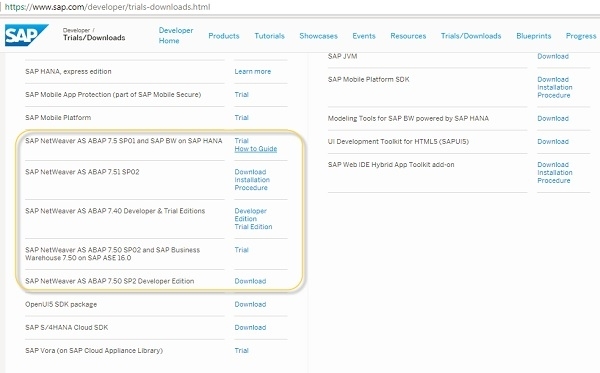Click 'SAP S/4HANA Cloud SDK' text

point(67,327)
